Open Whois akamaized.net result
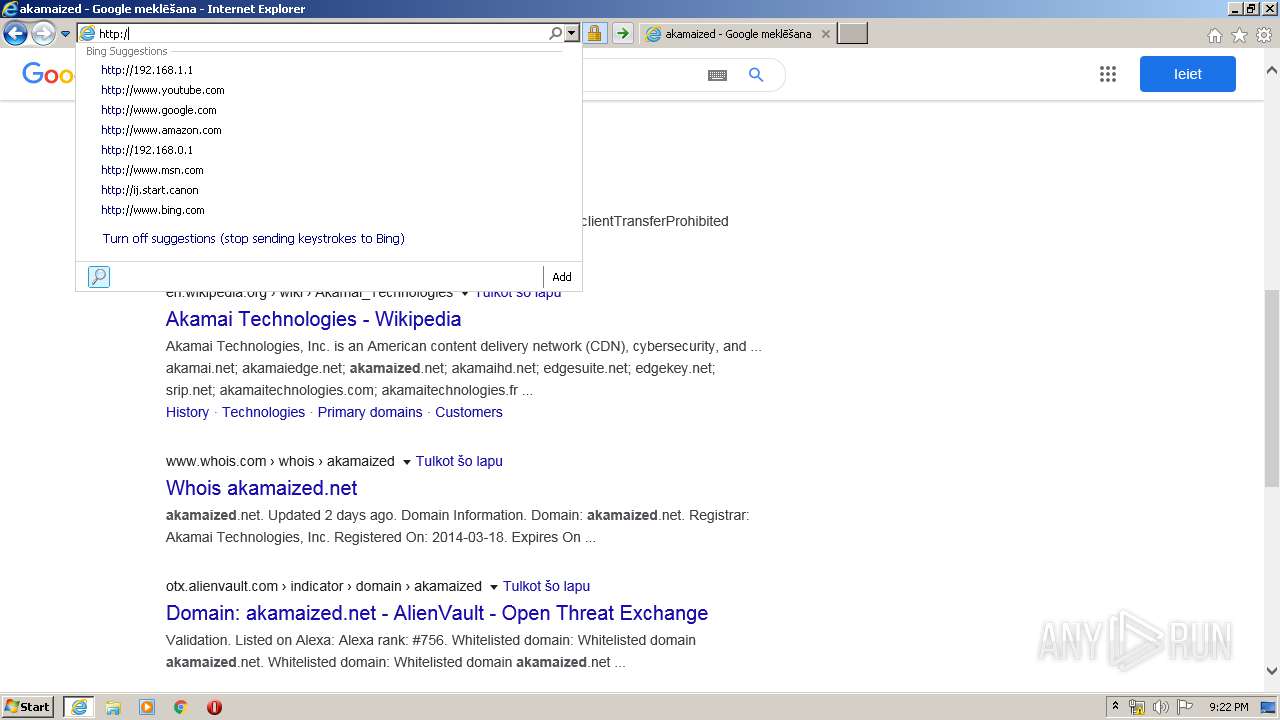Screen dimensions: 1280x720 tap(261, 488)
